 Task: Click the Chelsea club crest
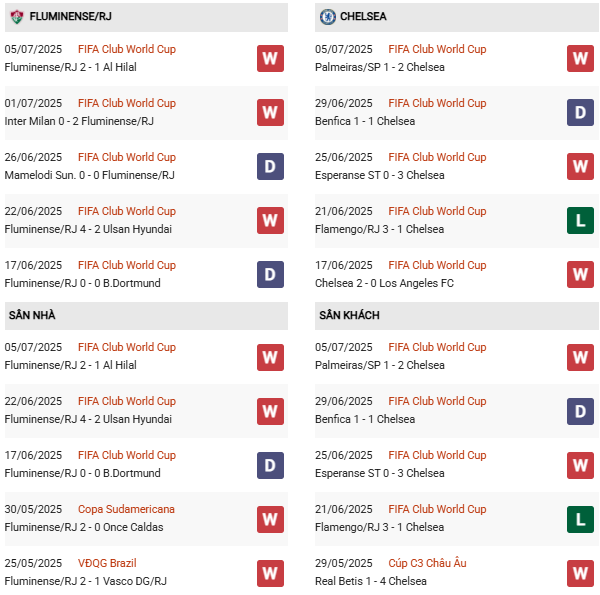[x=327, y=16]
